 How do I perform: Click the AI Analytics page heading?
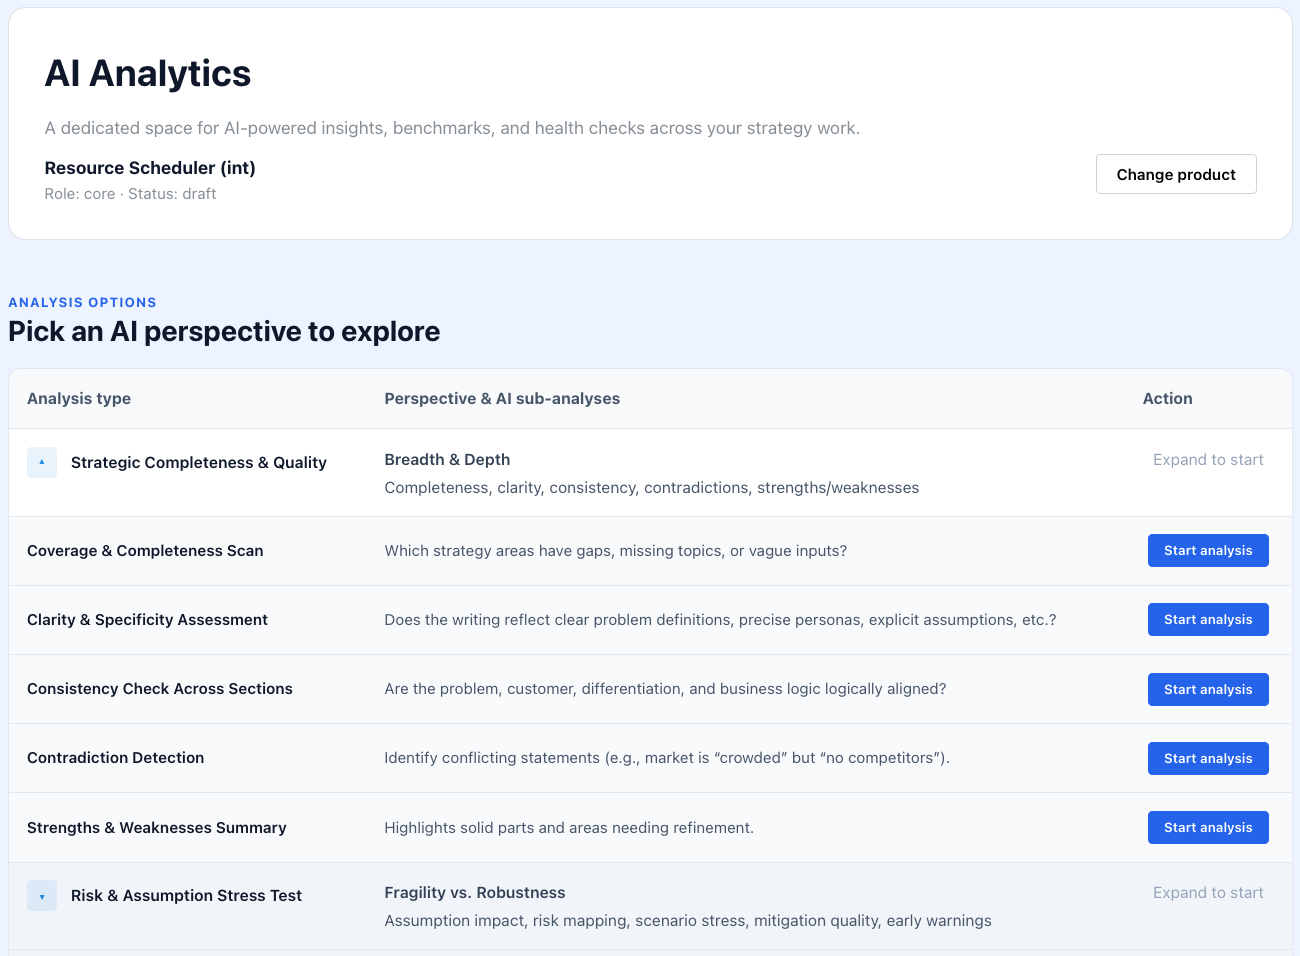point(147,73)
